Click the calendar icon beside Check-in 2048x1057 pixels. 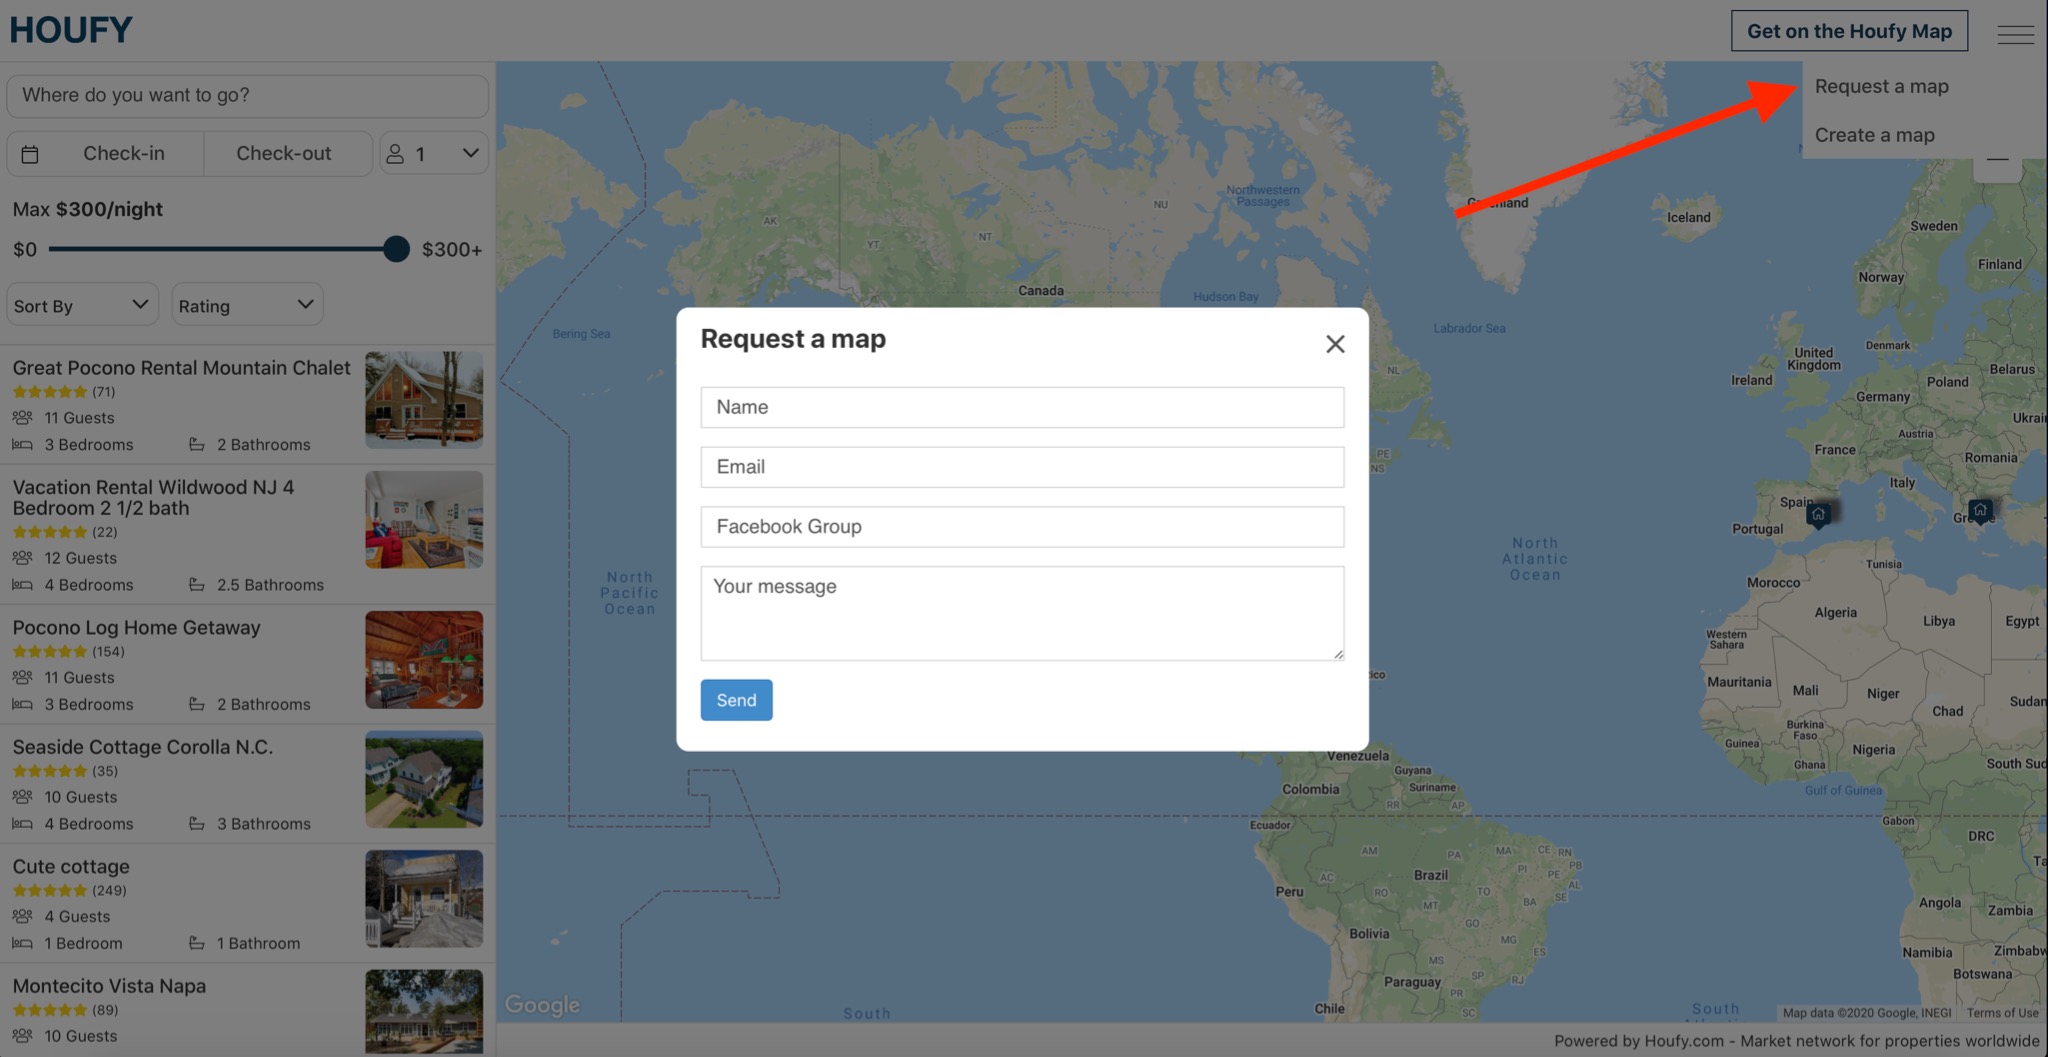pos(30,154)
